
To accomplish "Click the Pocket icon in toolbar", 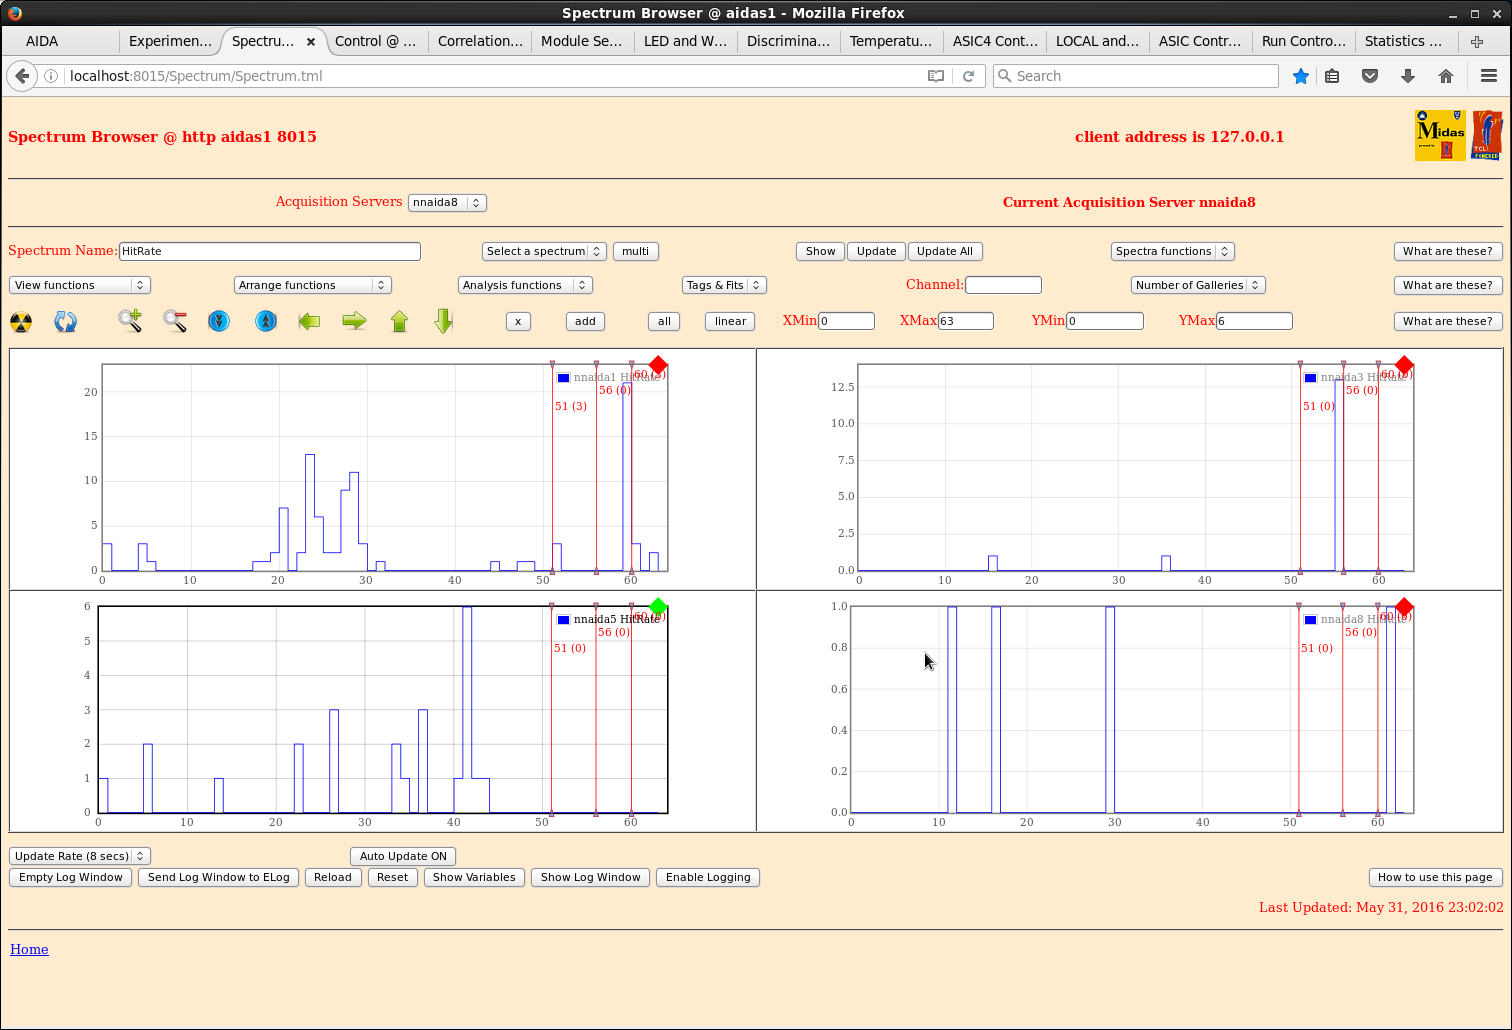I will pos(1370,76).
